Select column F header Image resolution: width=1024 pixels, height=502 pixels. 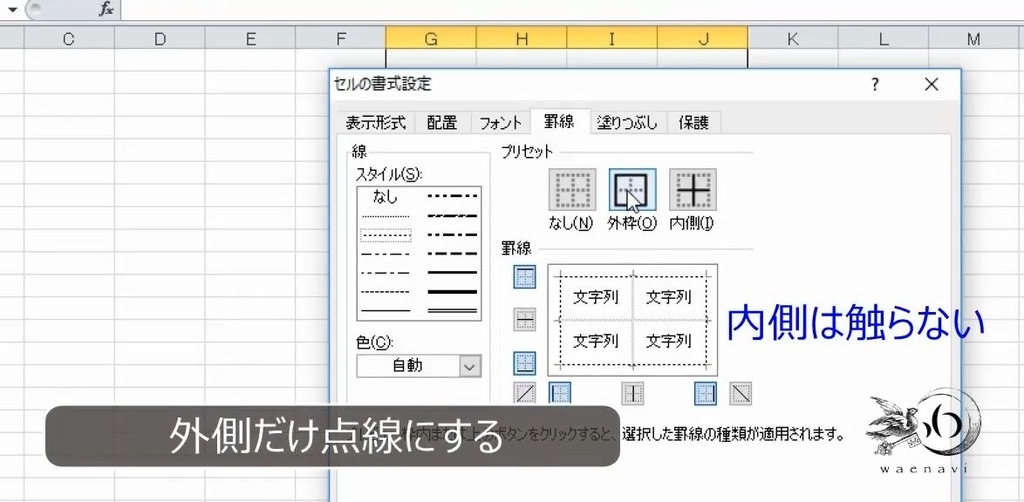tap(341, 39)
